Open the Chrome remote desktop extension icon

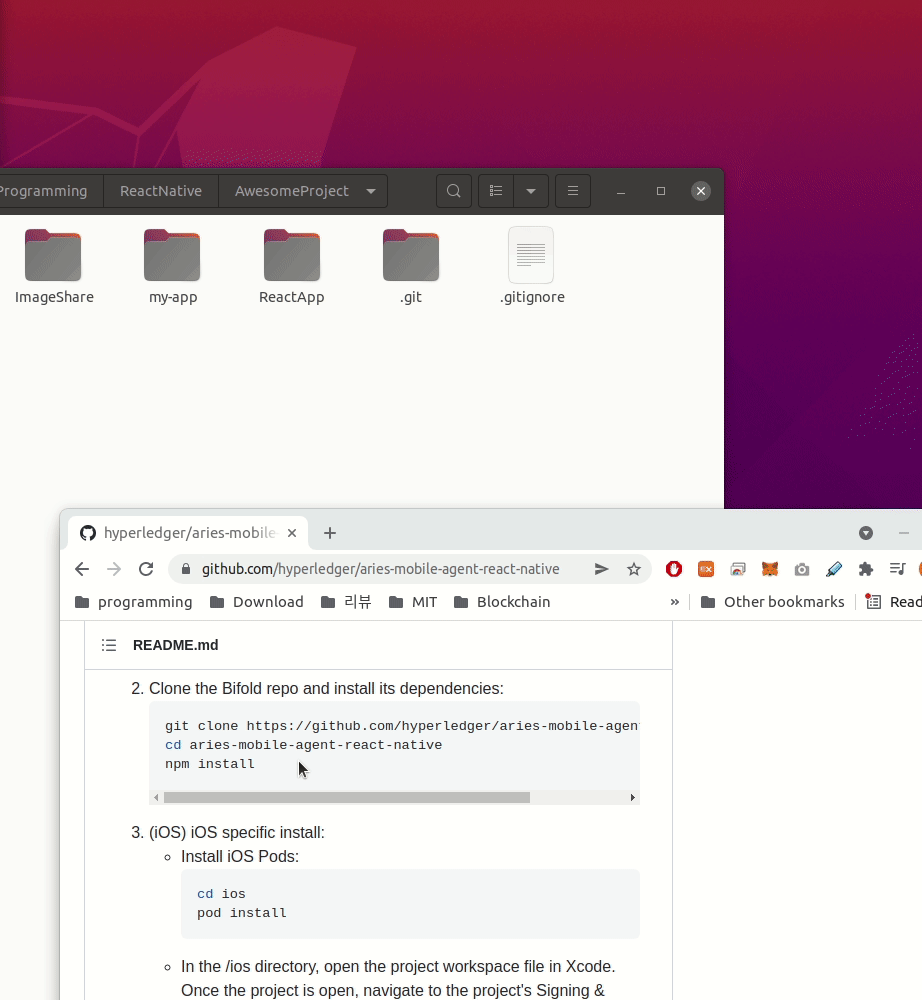pos(738,569)
